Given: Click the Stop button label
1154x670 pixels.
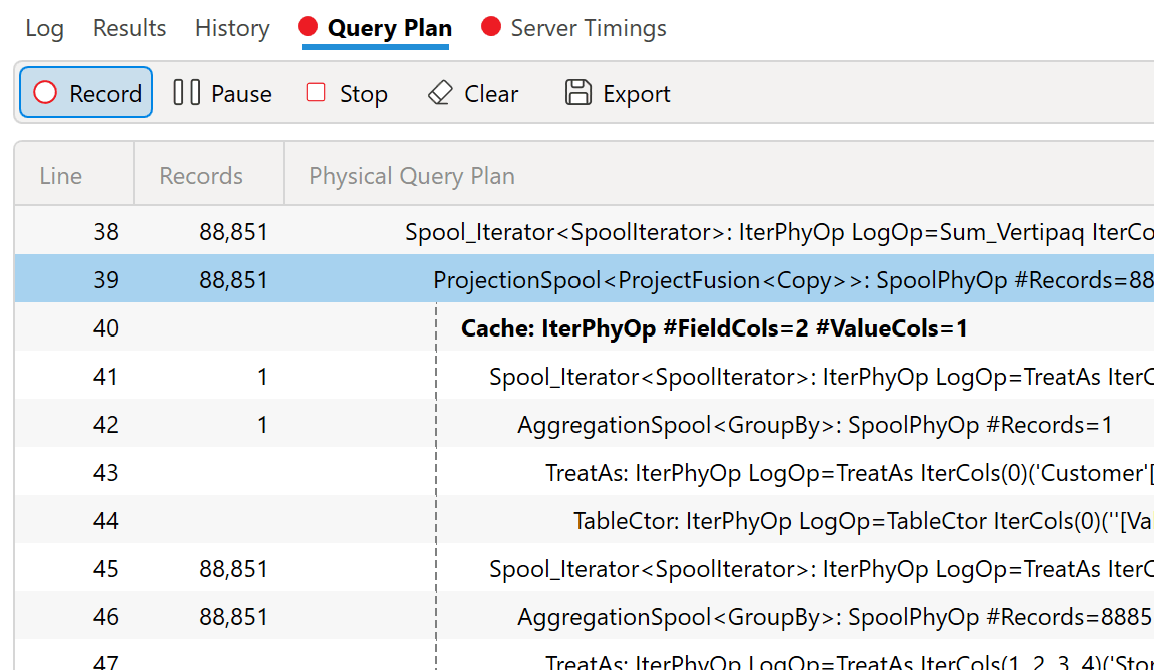Looking at the screenshot, I should point(364,94).
